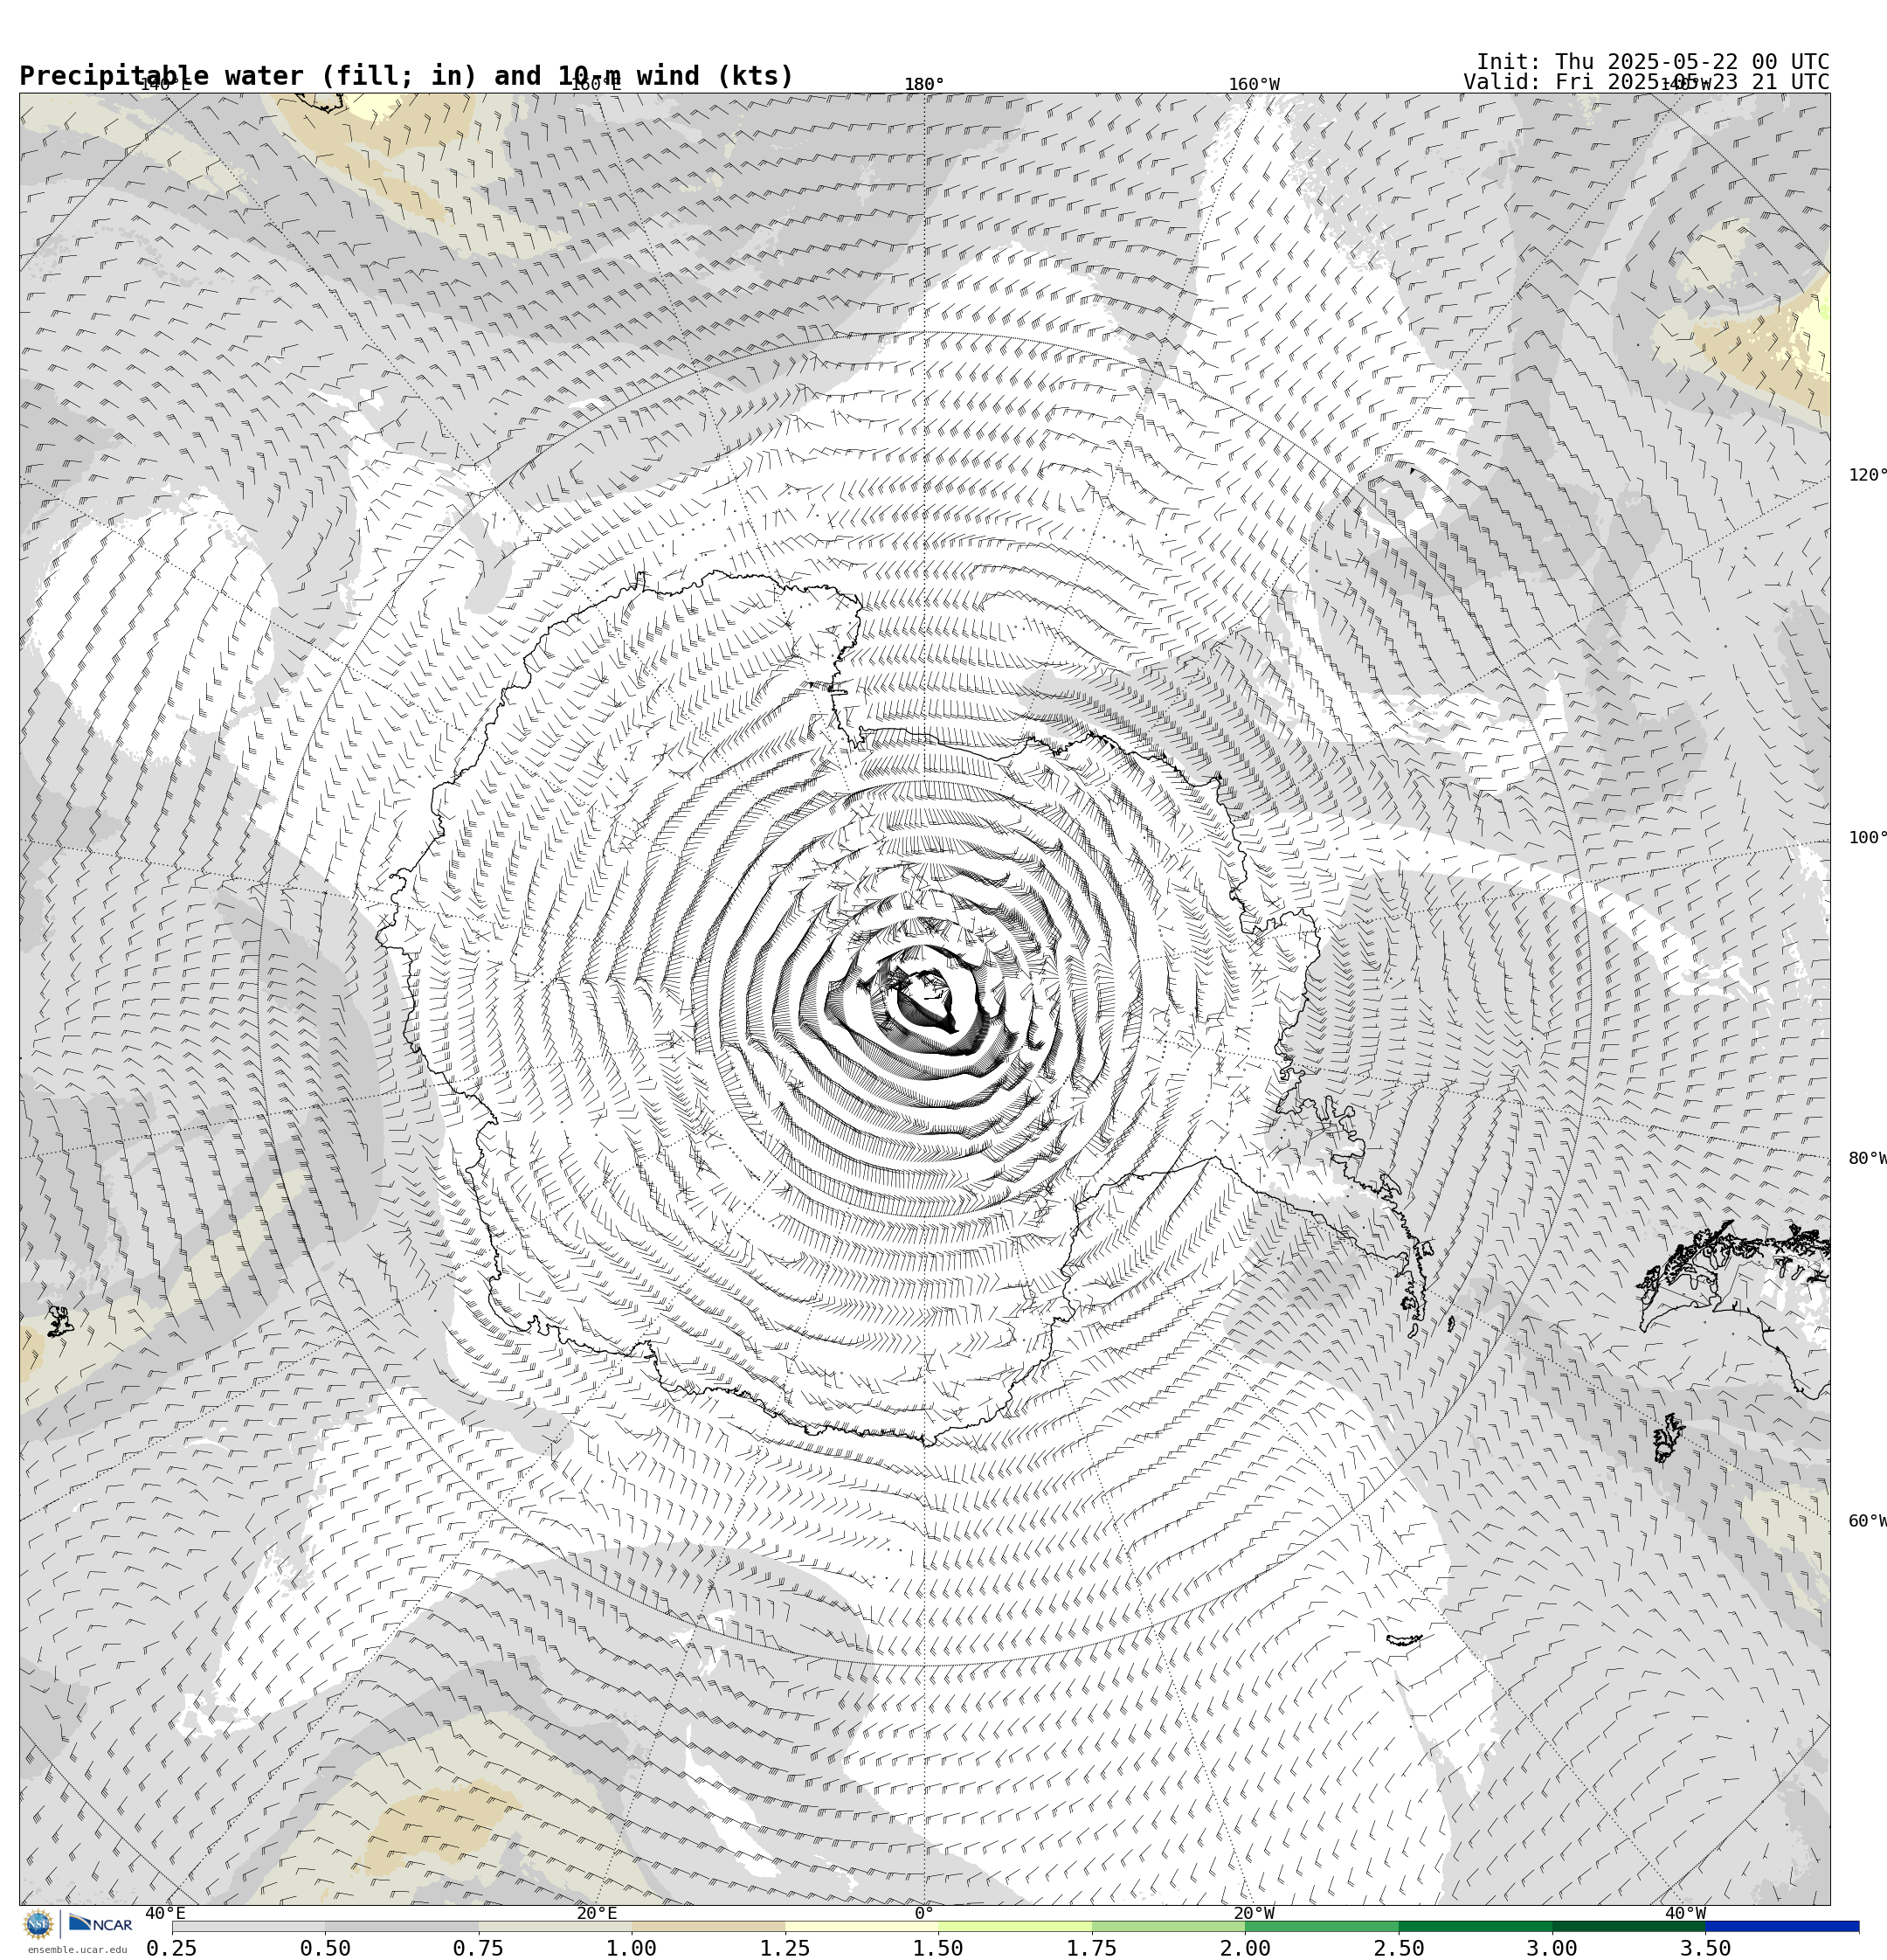Click the 60°W longitude label on right edge
The height and width of the screenshot is (1960, 1887).
click(1867, 1522)
